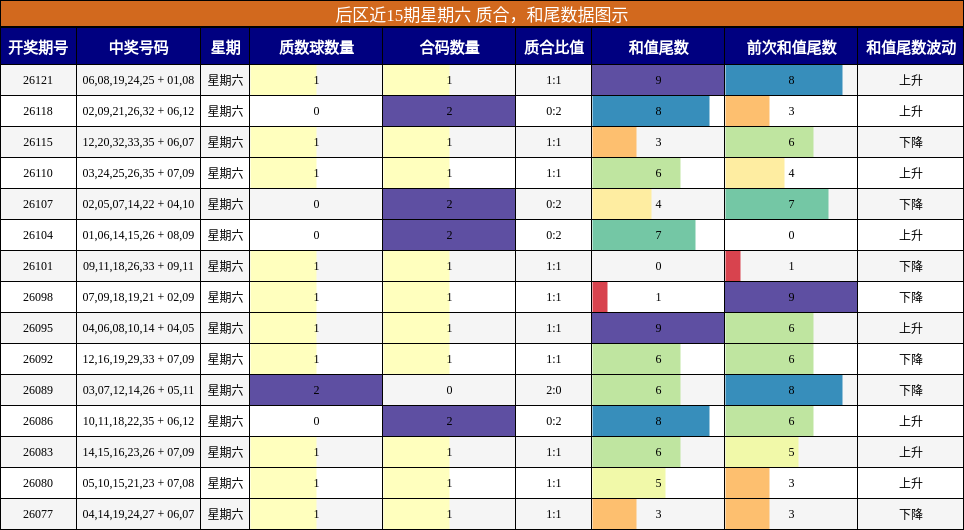
Task: Click the 2:0 ratio in row 26089
Action: [553, 390]
